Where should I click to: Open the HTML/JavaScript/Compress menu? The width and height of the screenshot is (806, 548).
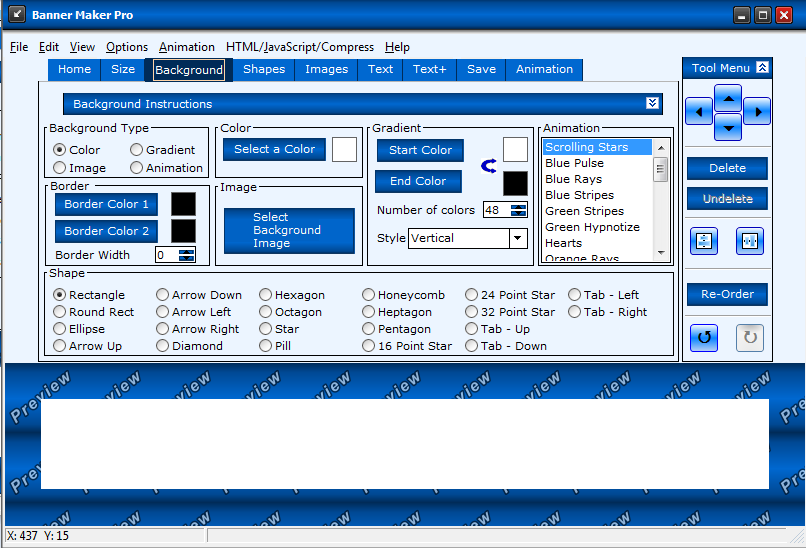pyautogui.click(x=300, y=47)
